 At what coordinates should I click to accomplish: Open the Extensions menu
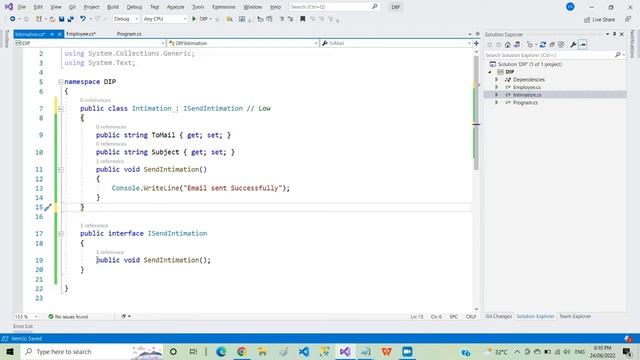pos(224,7)
